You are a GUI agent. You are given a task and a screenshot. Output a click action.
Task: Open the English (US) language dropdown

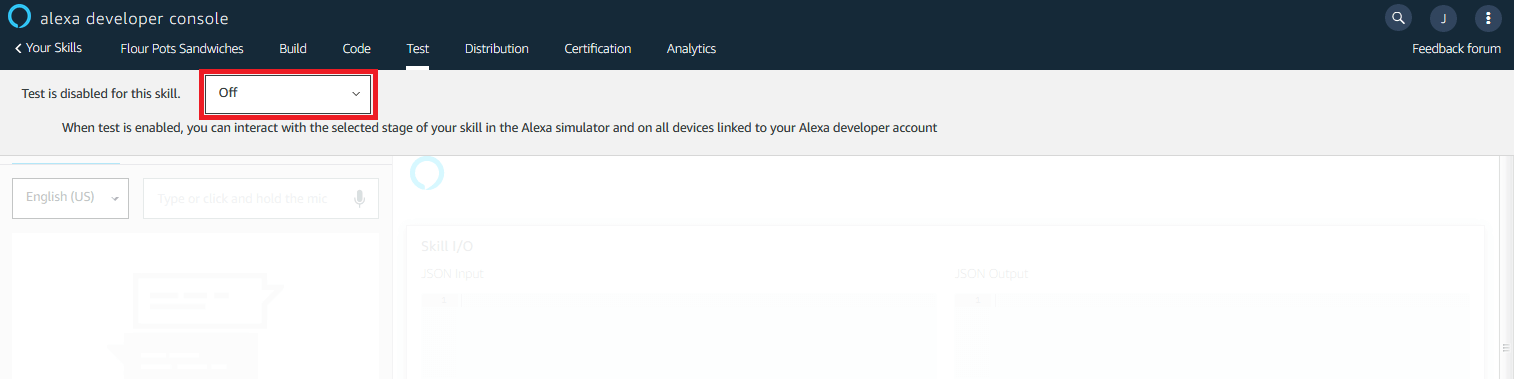[x=70, y=198]
